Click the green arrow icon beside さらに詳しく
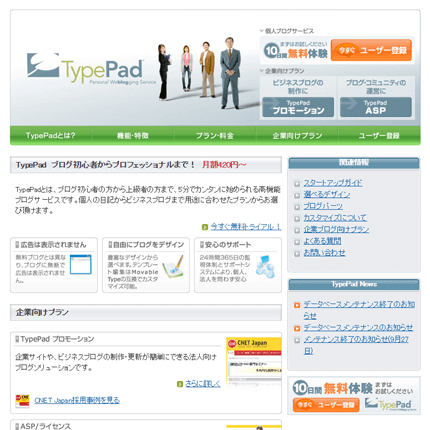430x430 pixels. [180, 384]
